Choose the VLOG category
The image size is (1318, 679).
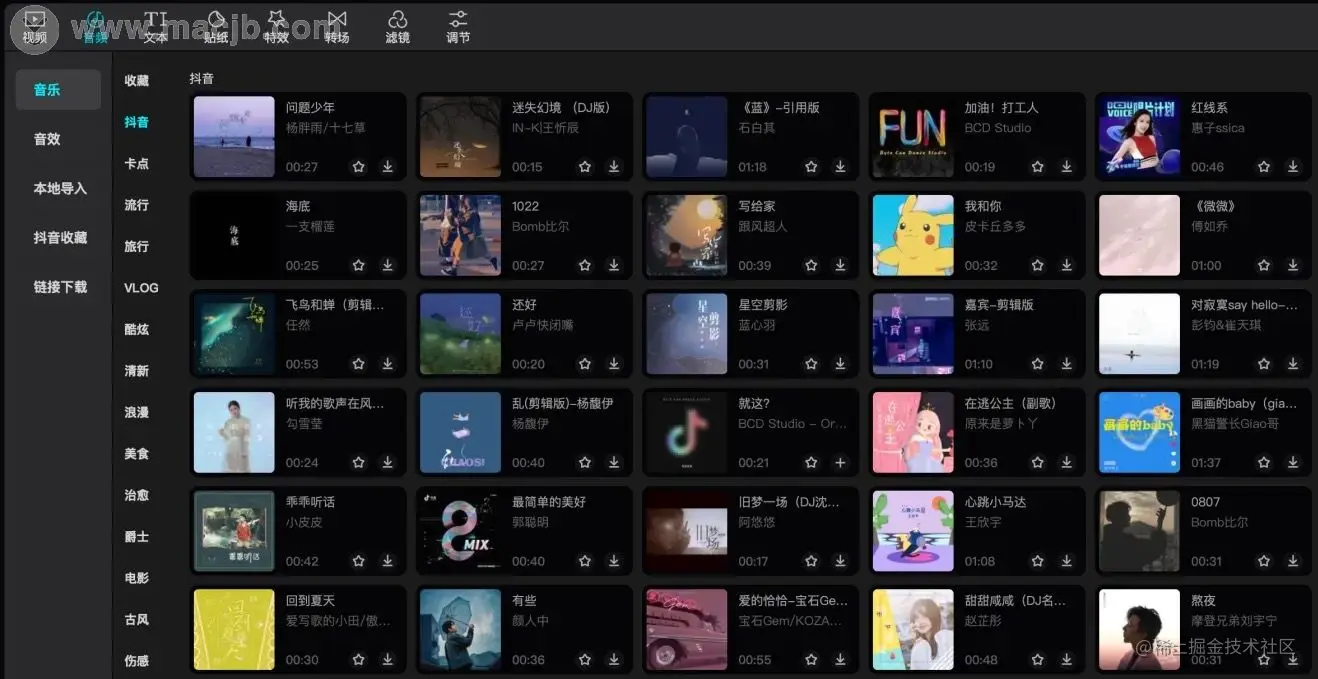[141, 287]
